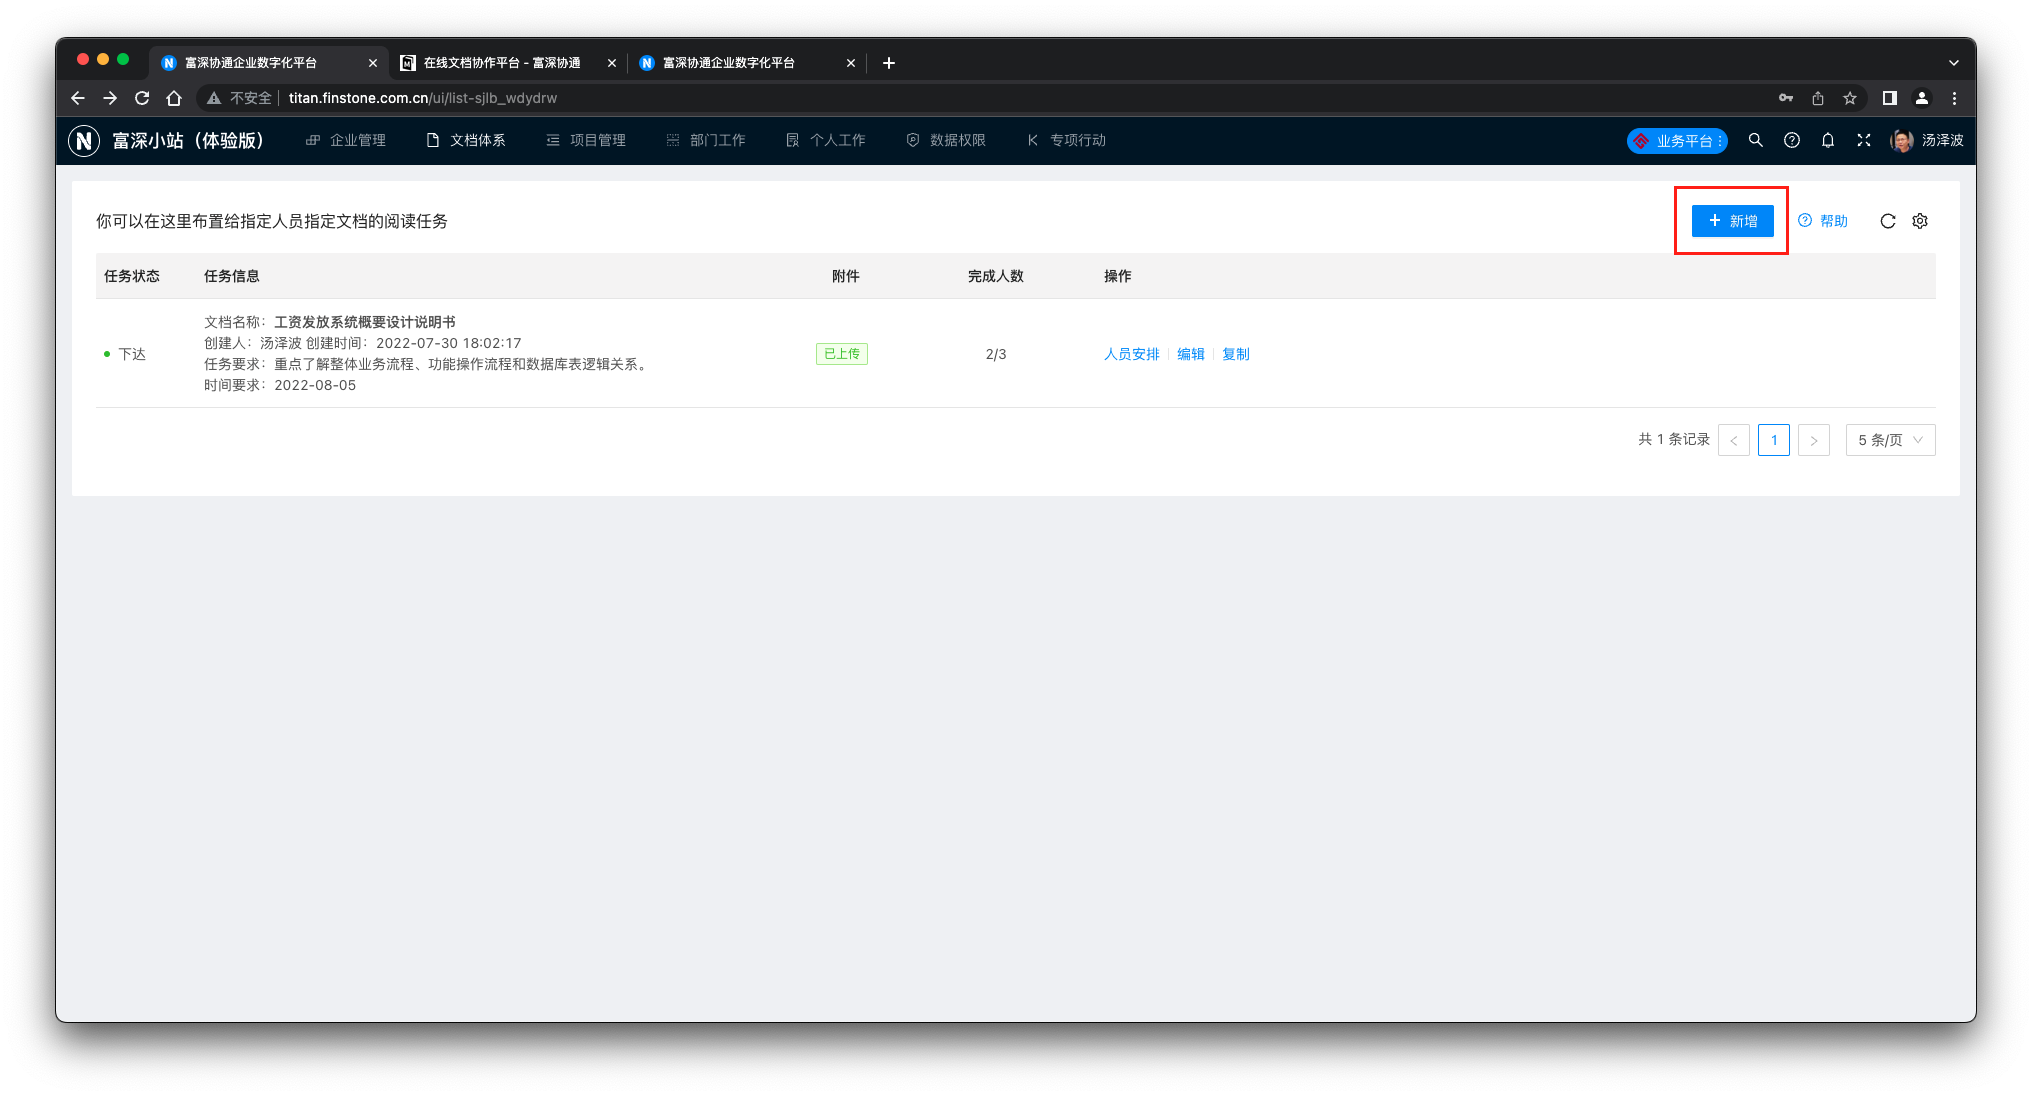Open notifications bell icon
The height and width of the screenshot is (1096, 2032).
pyautogui.click(x=1828, y=140)
